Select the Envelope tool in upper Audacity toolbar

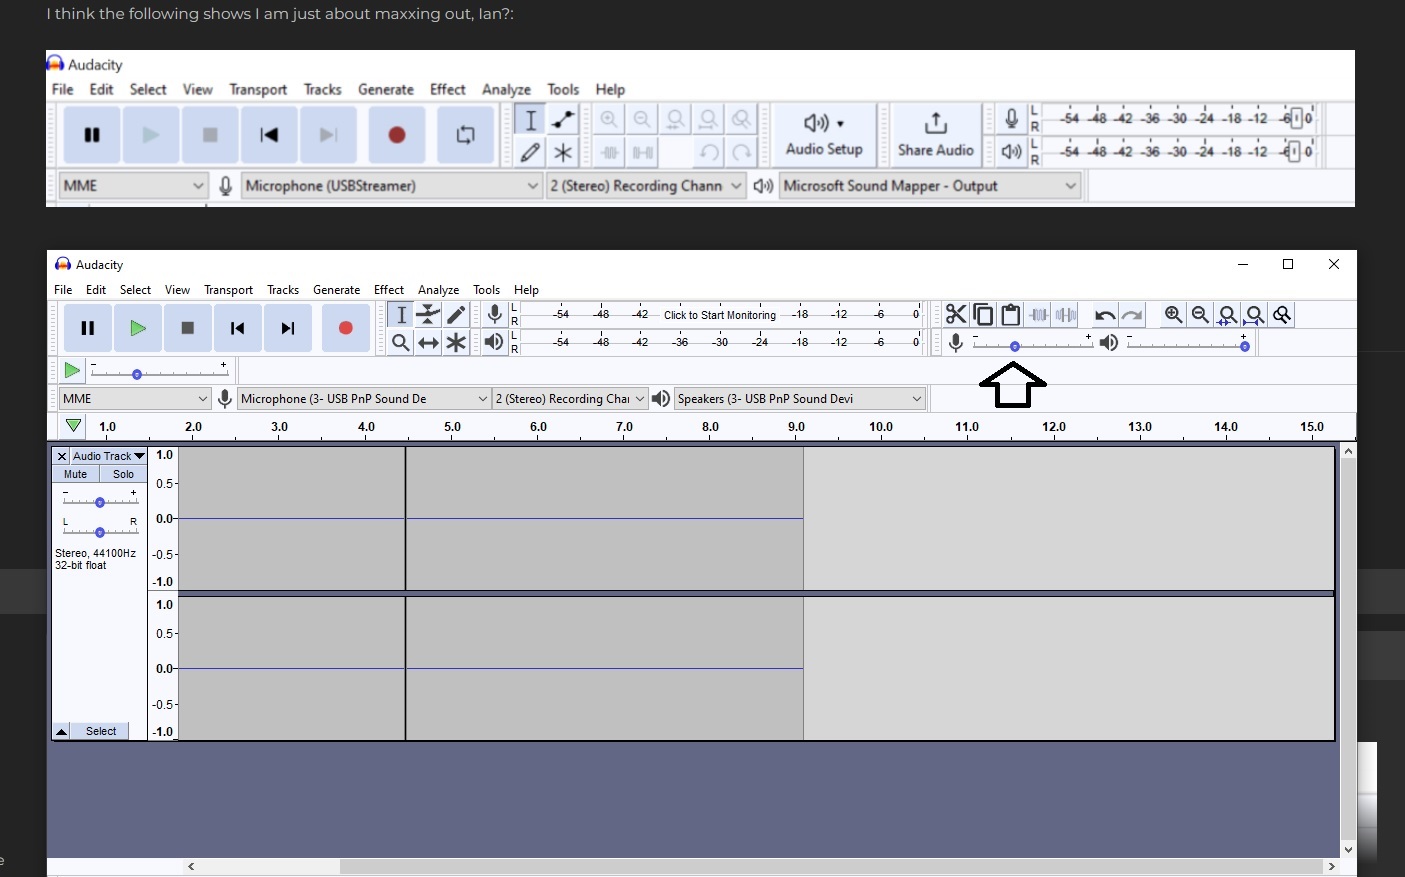[563, 120]
